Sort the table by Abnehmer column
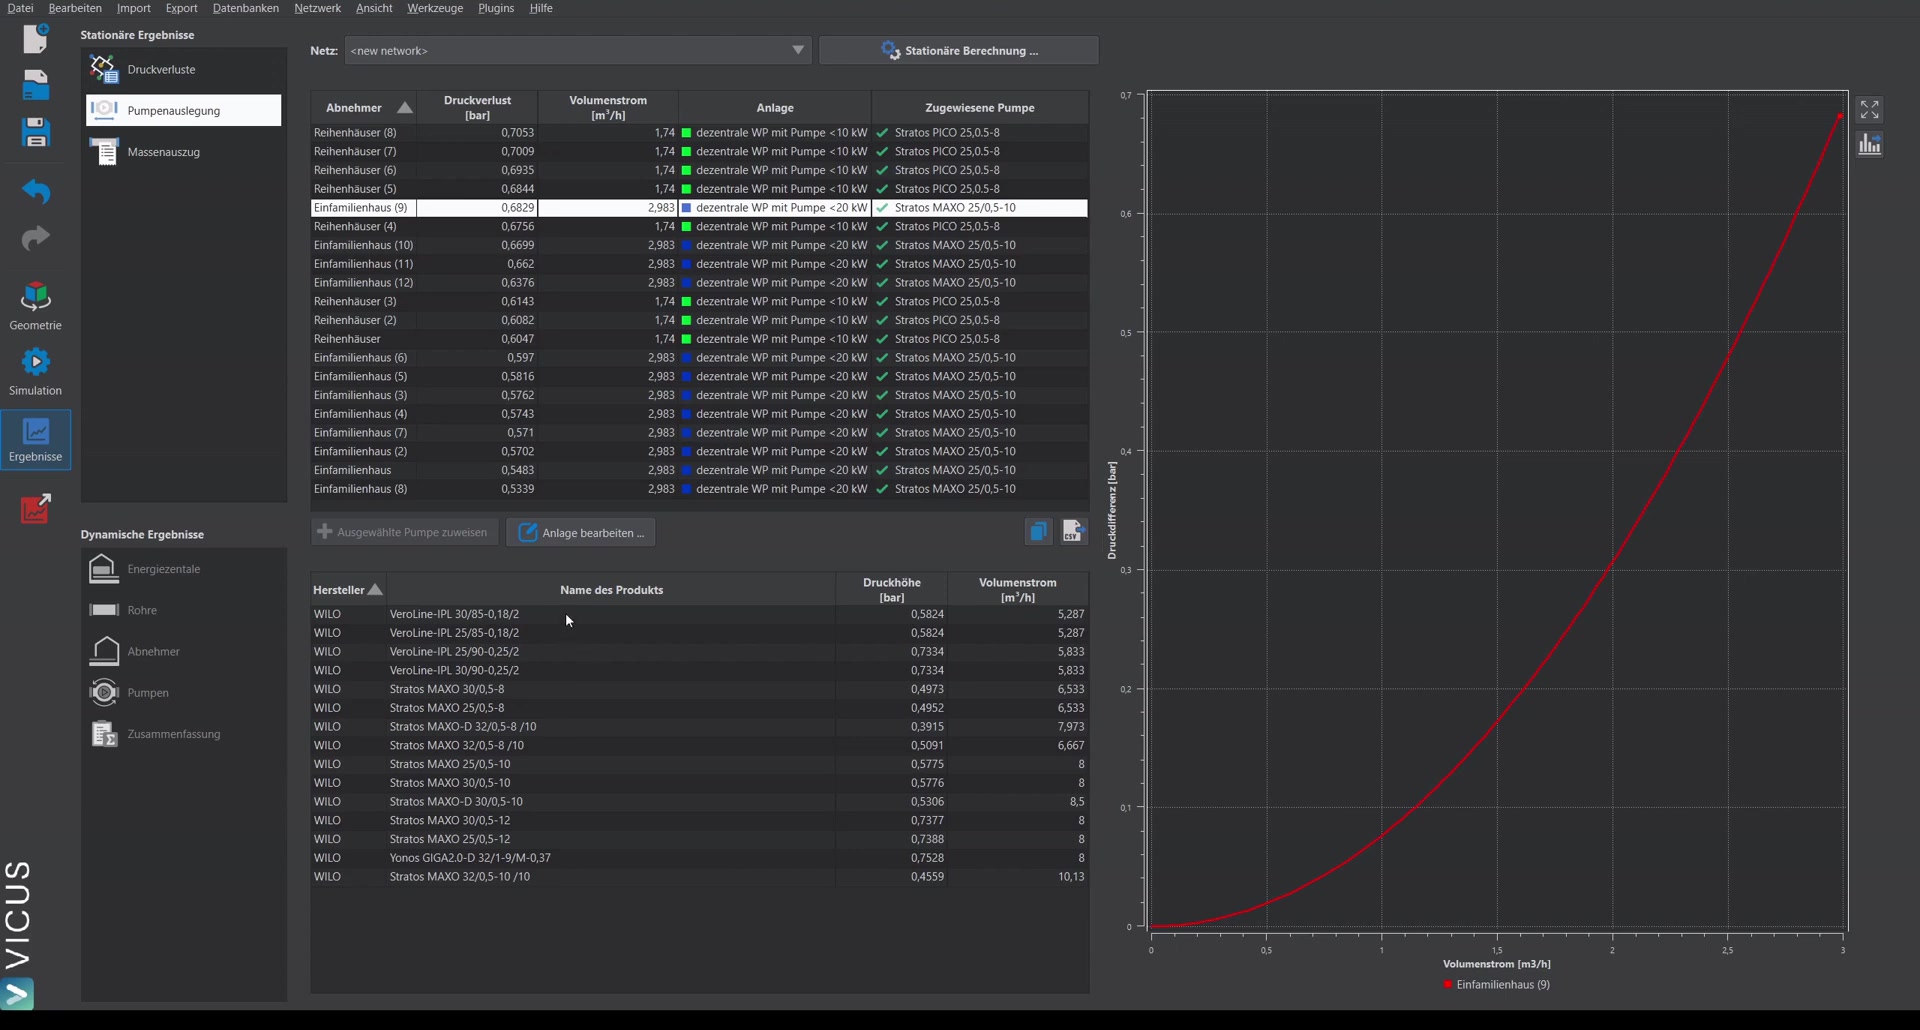This screenshot has width=1920, height=1030. coord(364,107)
